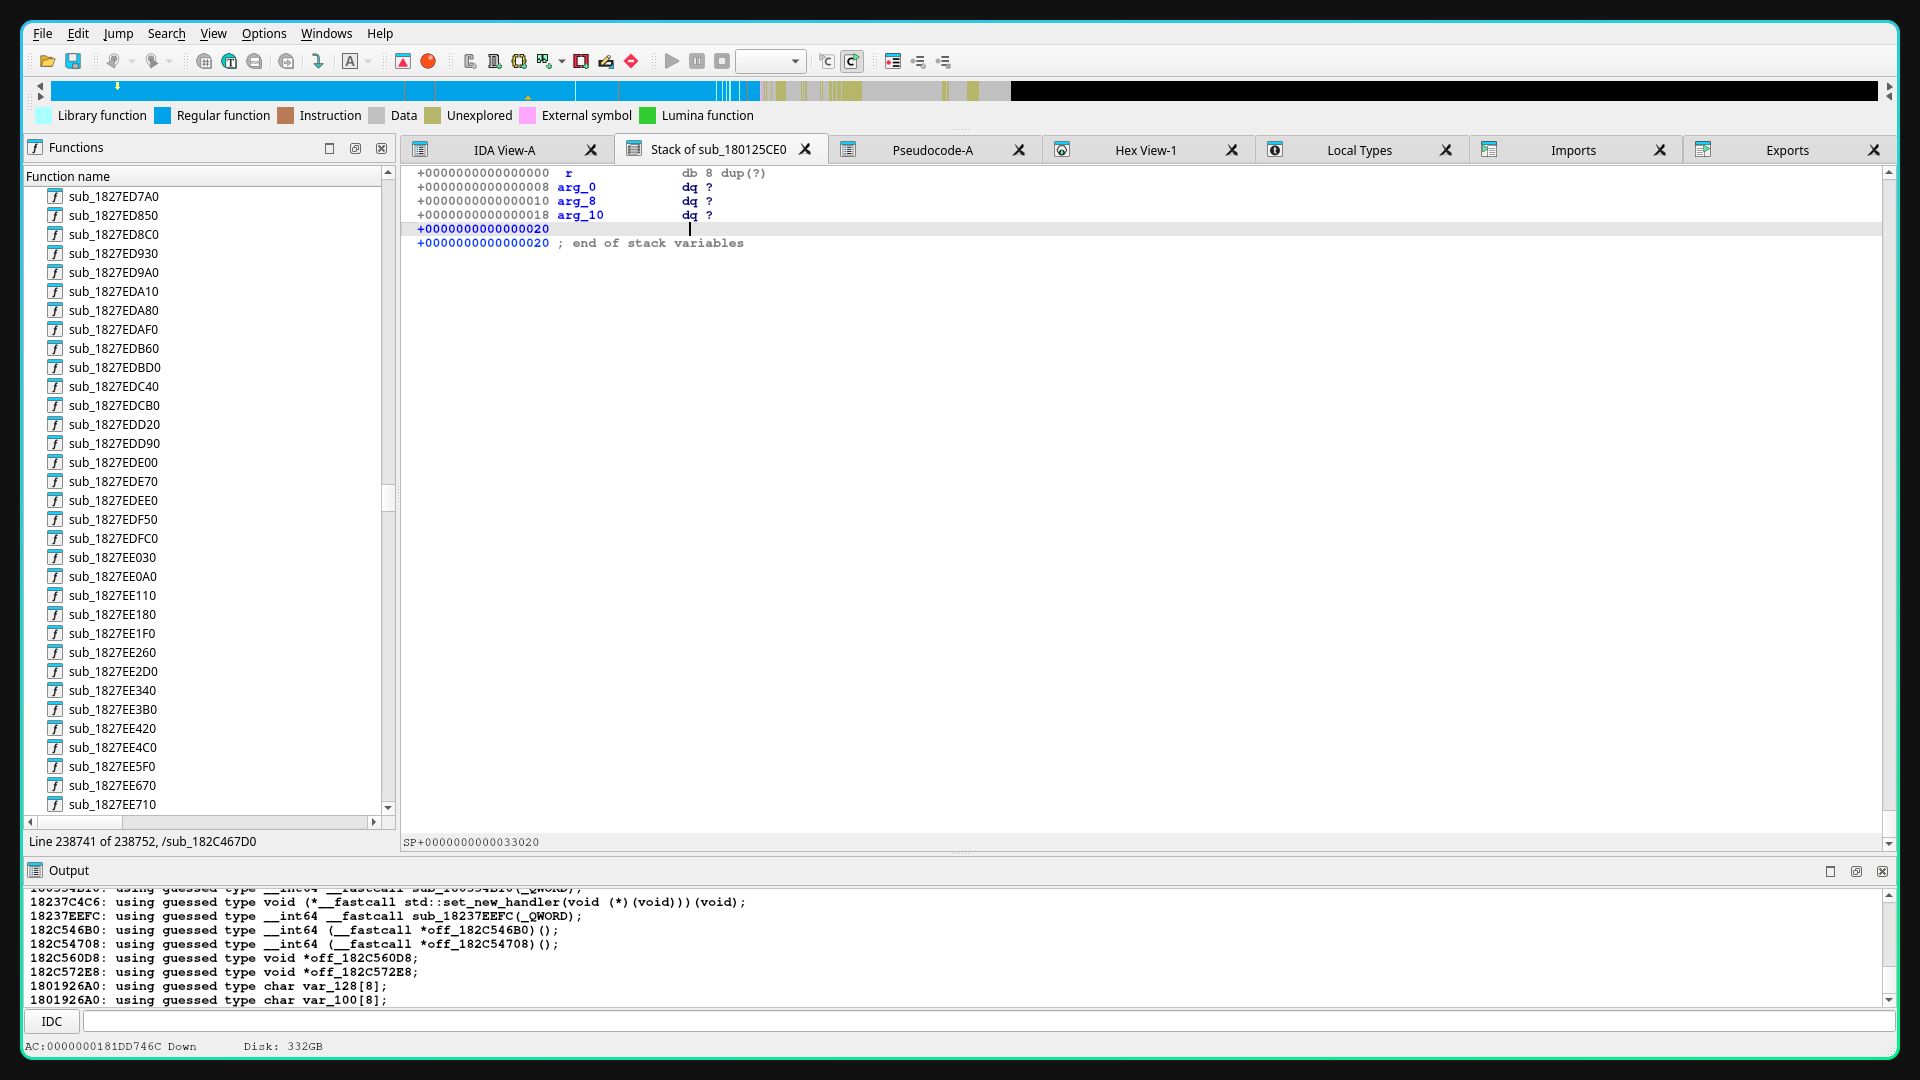Click the red stop-sign toolbar icon
Screen dimensions: 1920x1080
pos(631,62)
